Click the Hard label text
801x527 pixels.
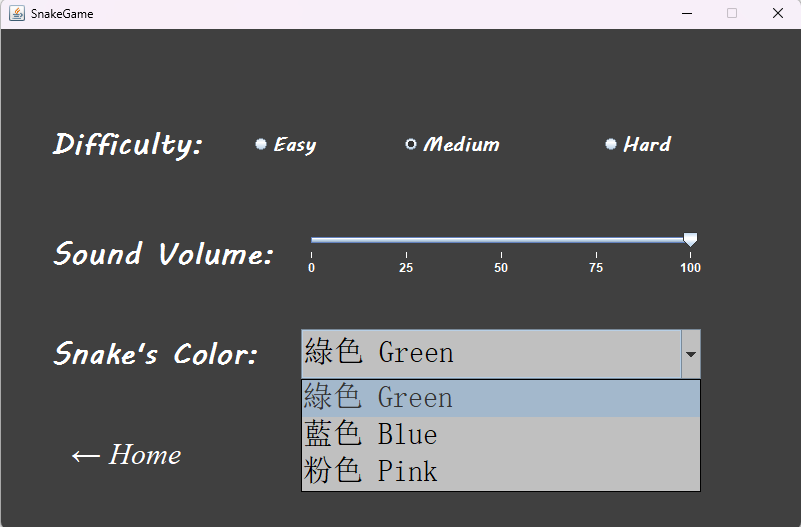pyautogui.click(x=647, y=145)
